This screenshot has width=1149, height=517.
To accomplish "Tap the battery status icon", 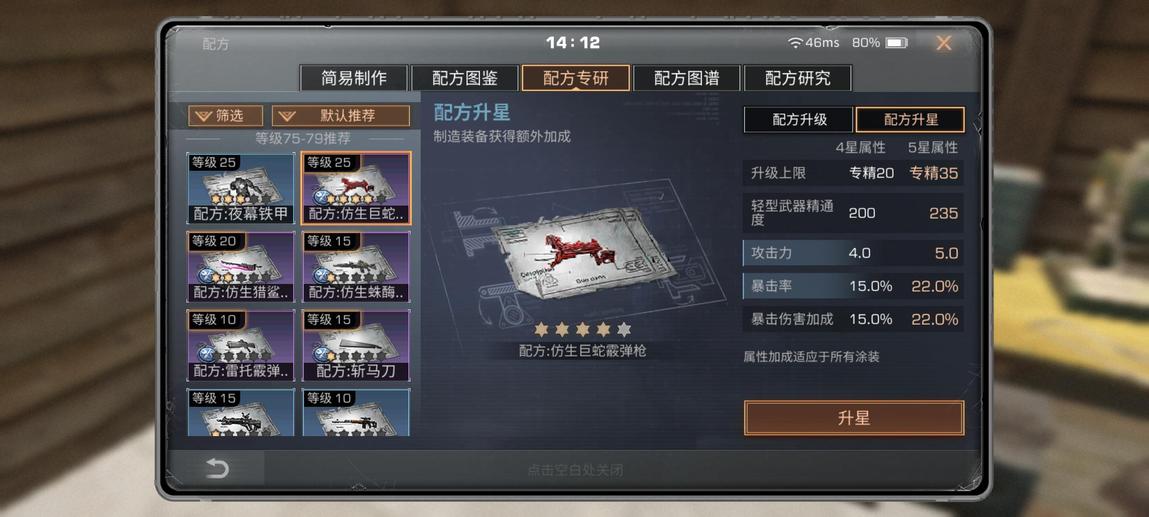I will point(896,43).
